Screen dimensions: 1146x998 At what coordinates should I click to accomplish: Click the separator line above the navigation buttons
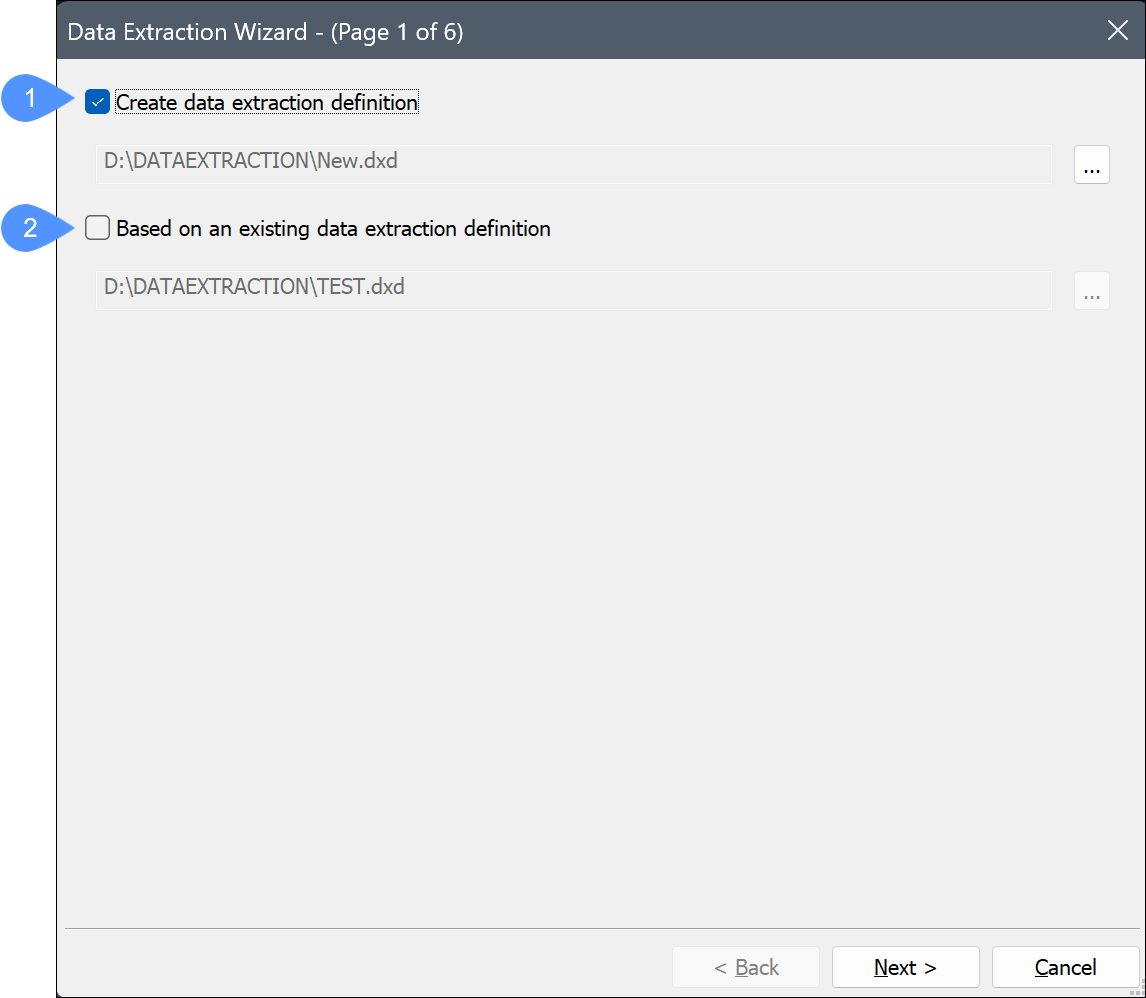[600, 929]
